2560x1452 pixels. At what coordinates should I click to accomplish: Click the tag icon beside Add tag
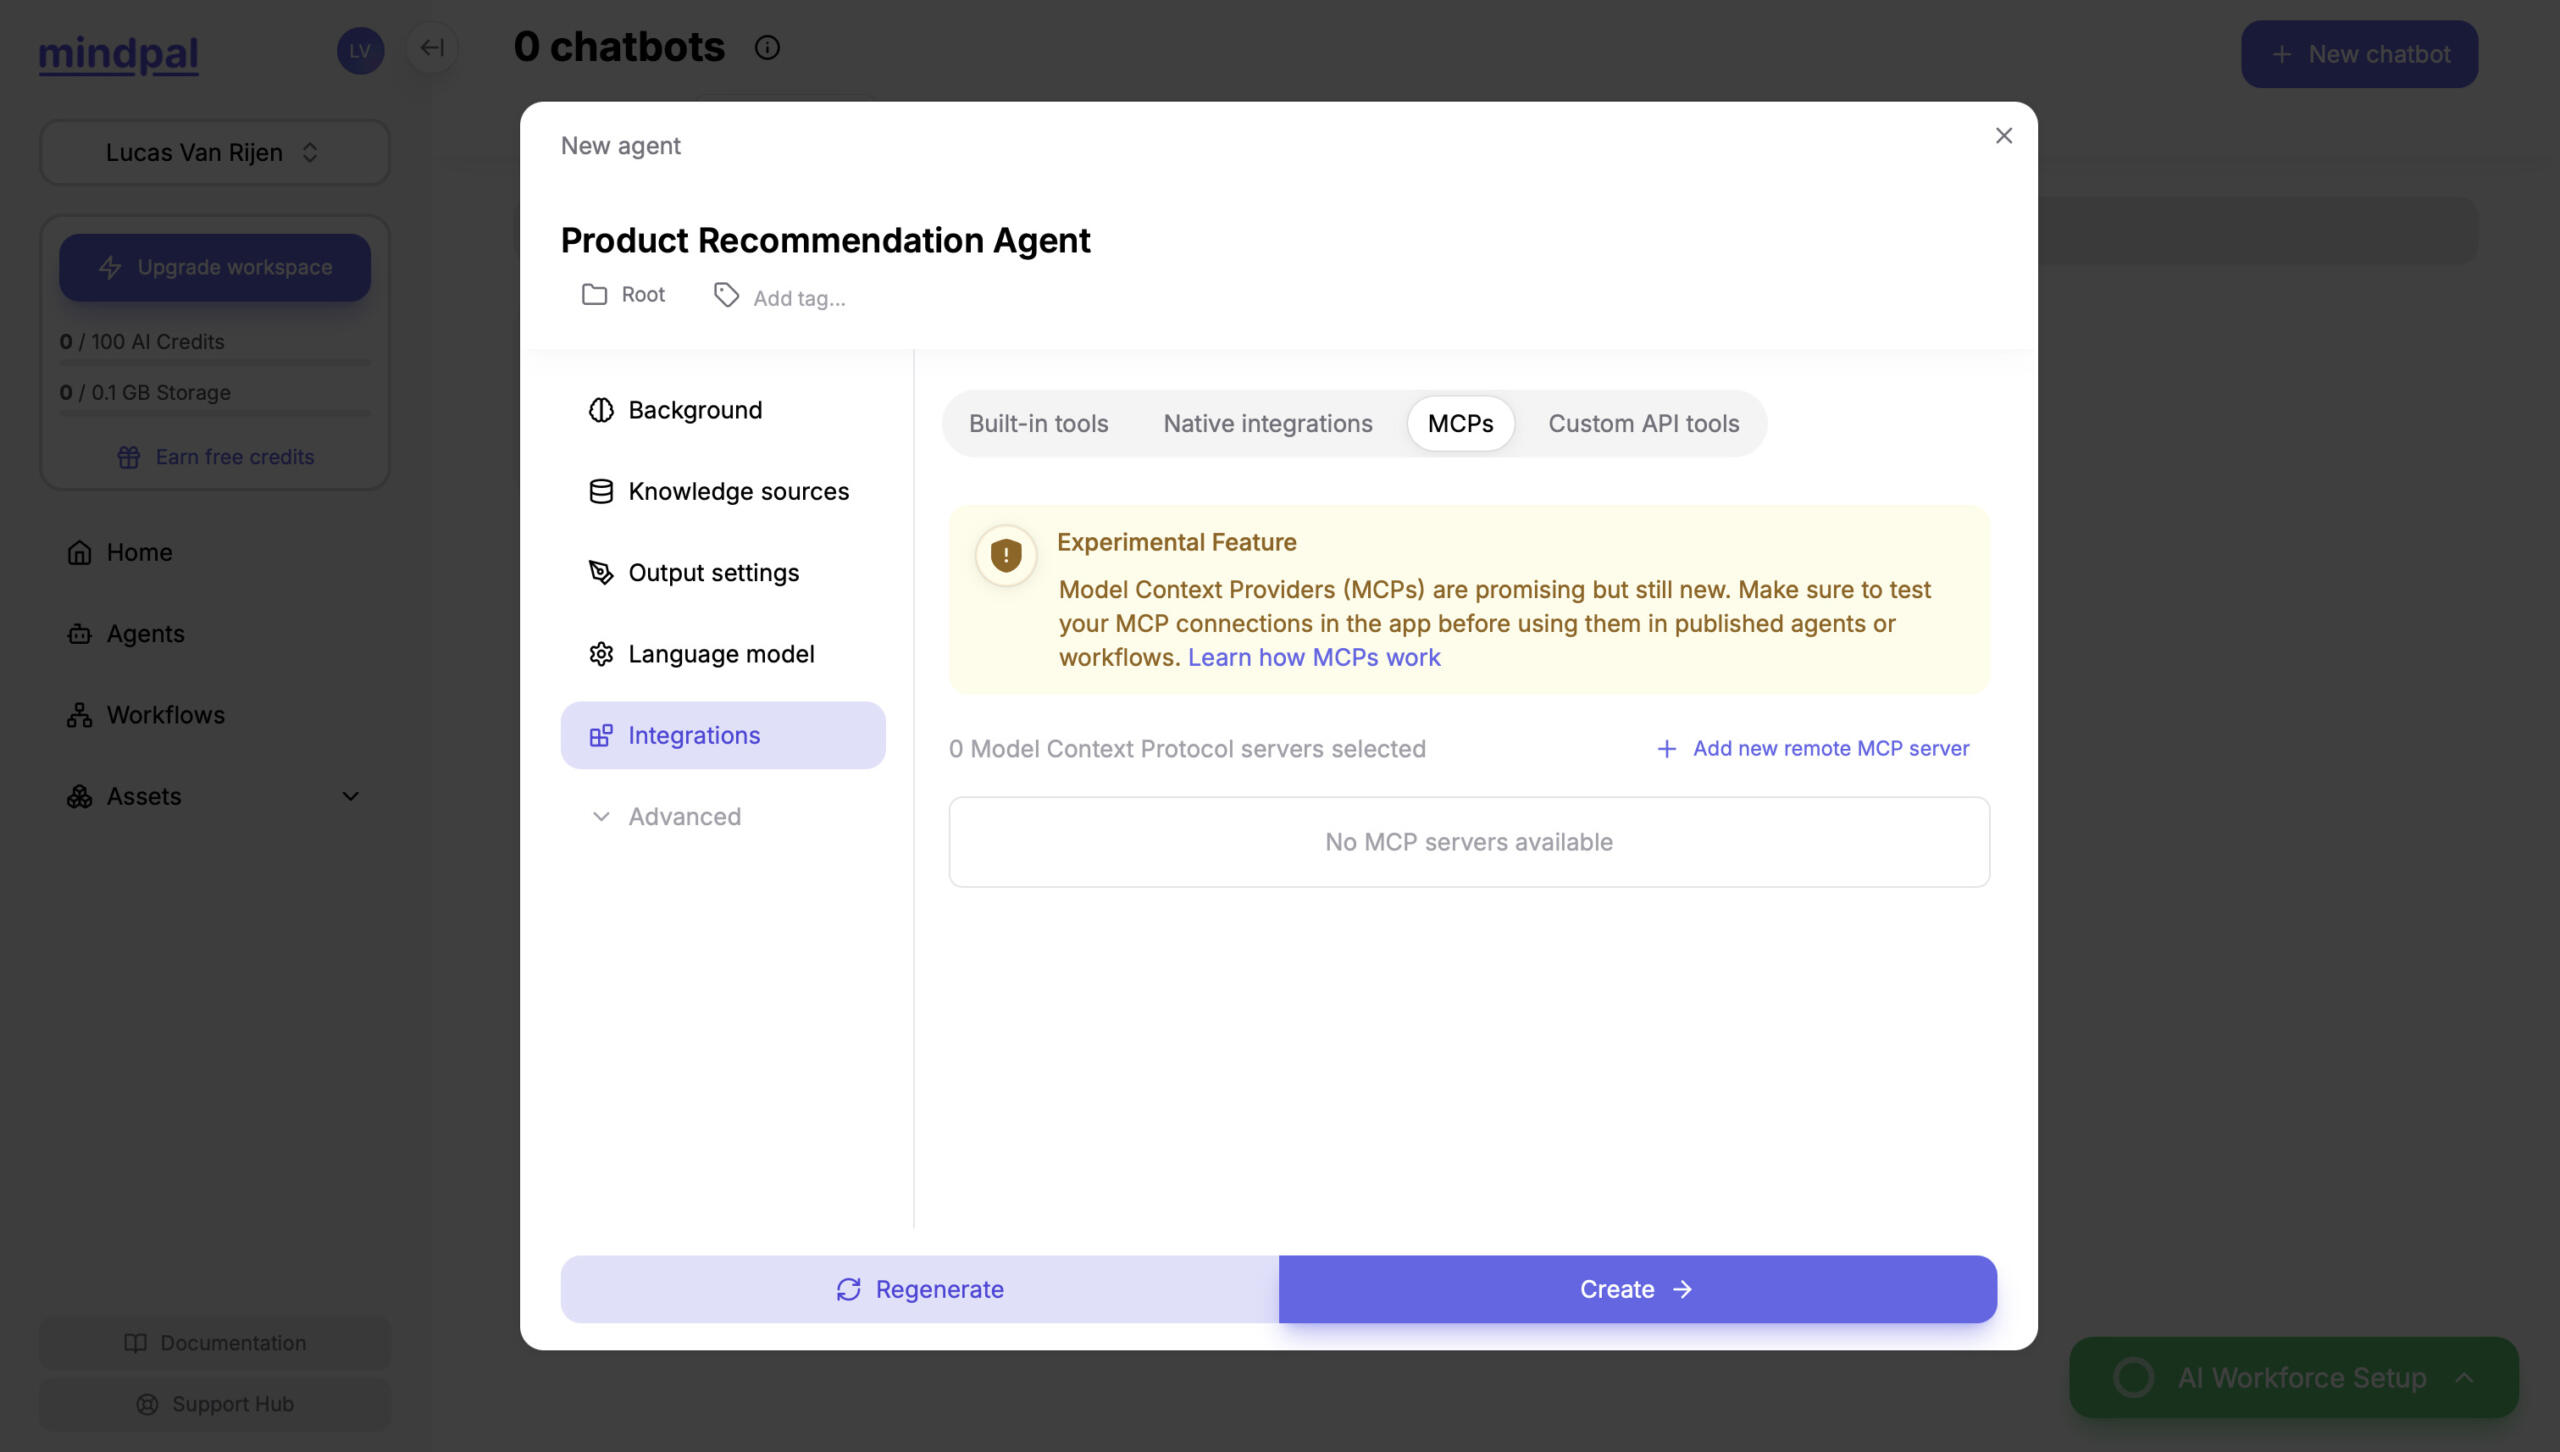[726, 295]
